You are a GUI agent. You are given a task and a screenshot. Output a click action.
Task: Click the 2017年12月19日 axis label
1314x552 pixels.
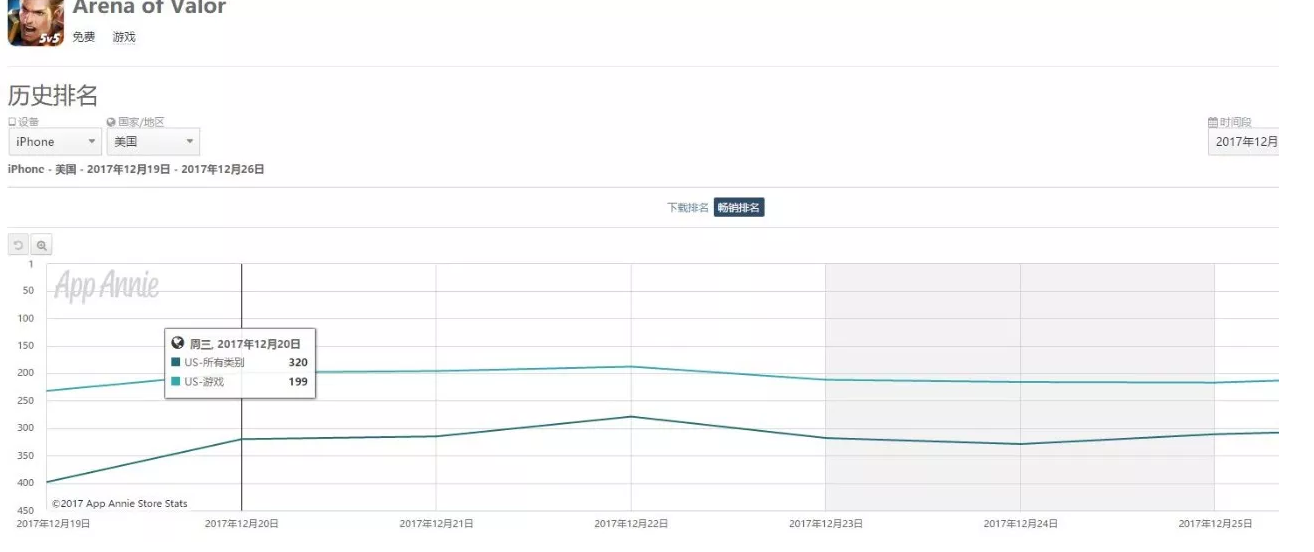click(x=53, y=523)
